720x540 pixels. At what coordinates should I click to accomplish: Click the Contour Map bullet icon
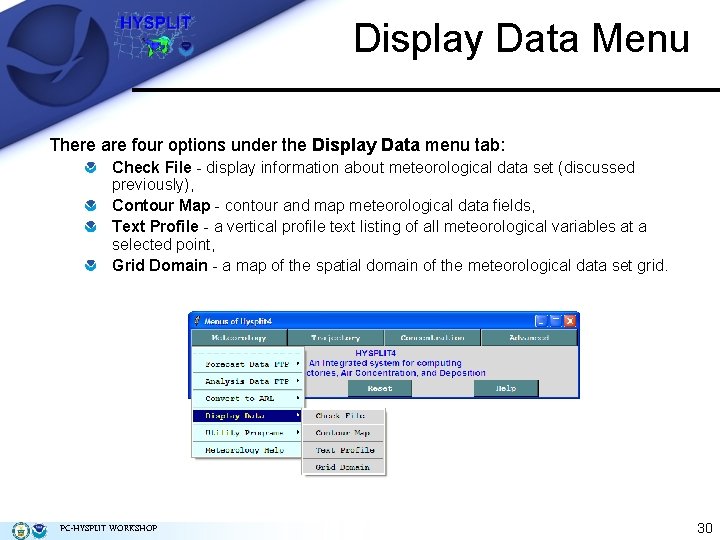click(91, 205)
